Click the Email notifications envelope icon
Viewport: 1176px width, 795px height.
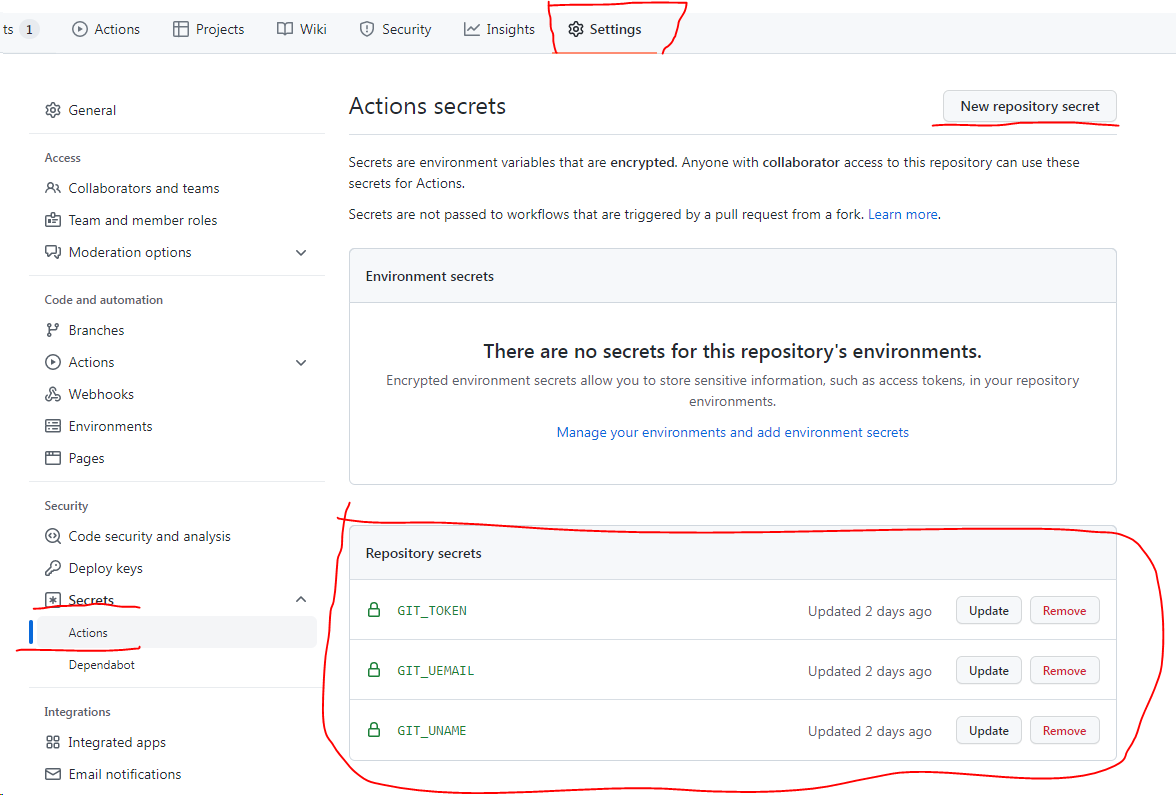[x=52, y=774]
